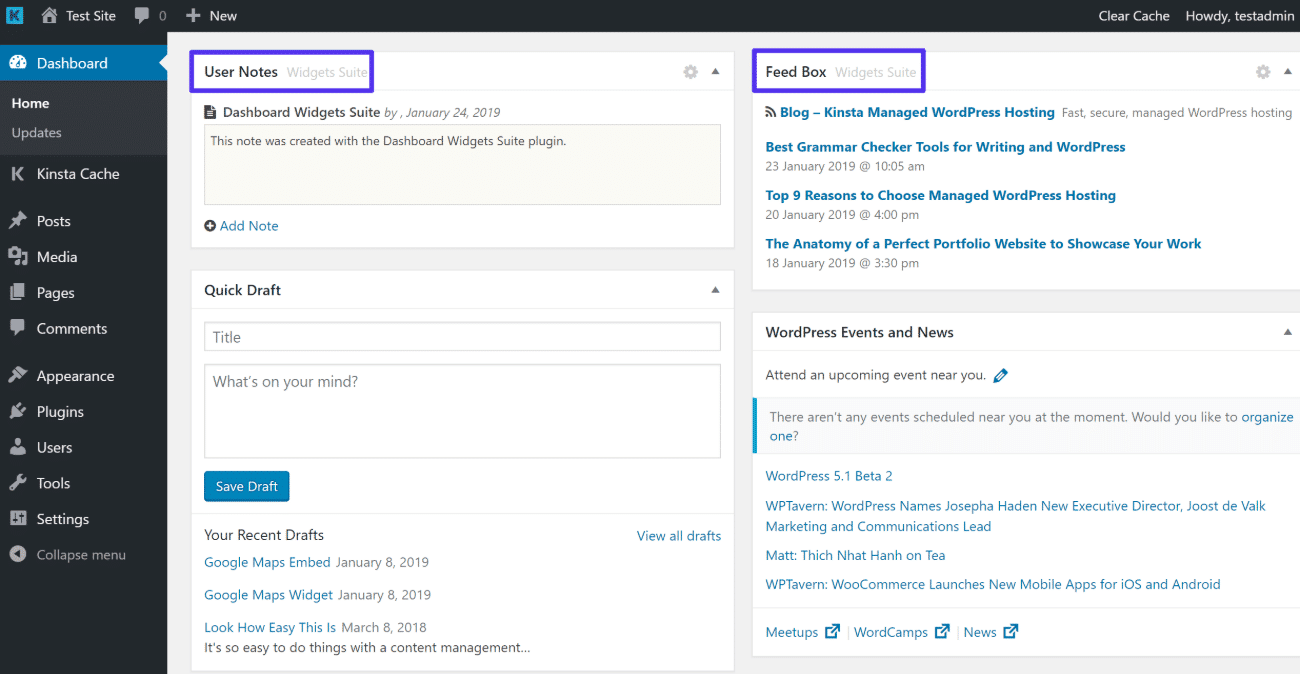
Task: Click the Save Draft button
Action: [x=246, y=486]
